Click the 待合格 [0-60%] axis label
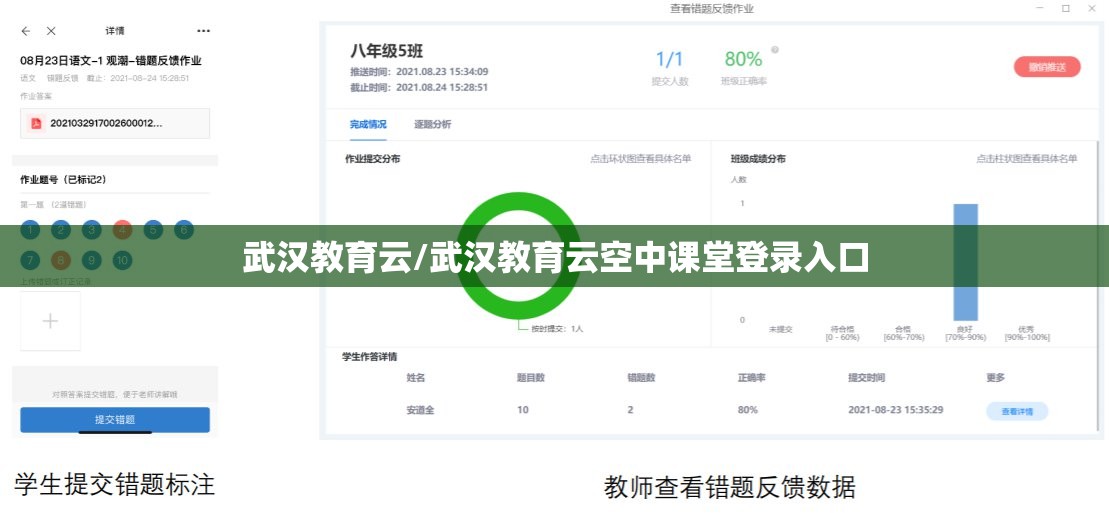Image resolution: width=1109 pixels, height=513 pixels. click(x=842, y=333)
